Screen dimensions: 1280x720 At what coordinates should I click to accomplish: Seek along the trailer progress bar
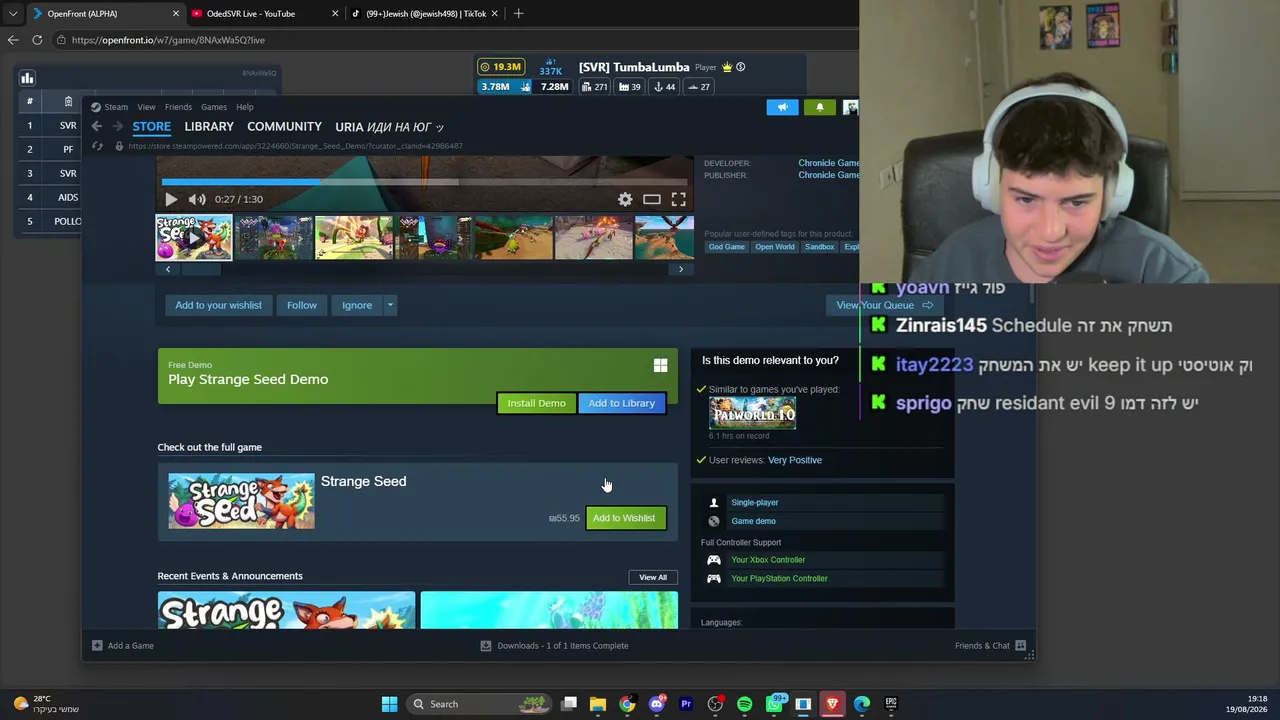click(x=425, y=182)
